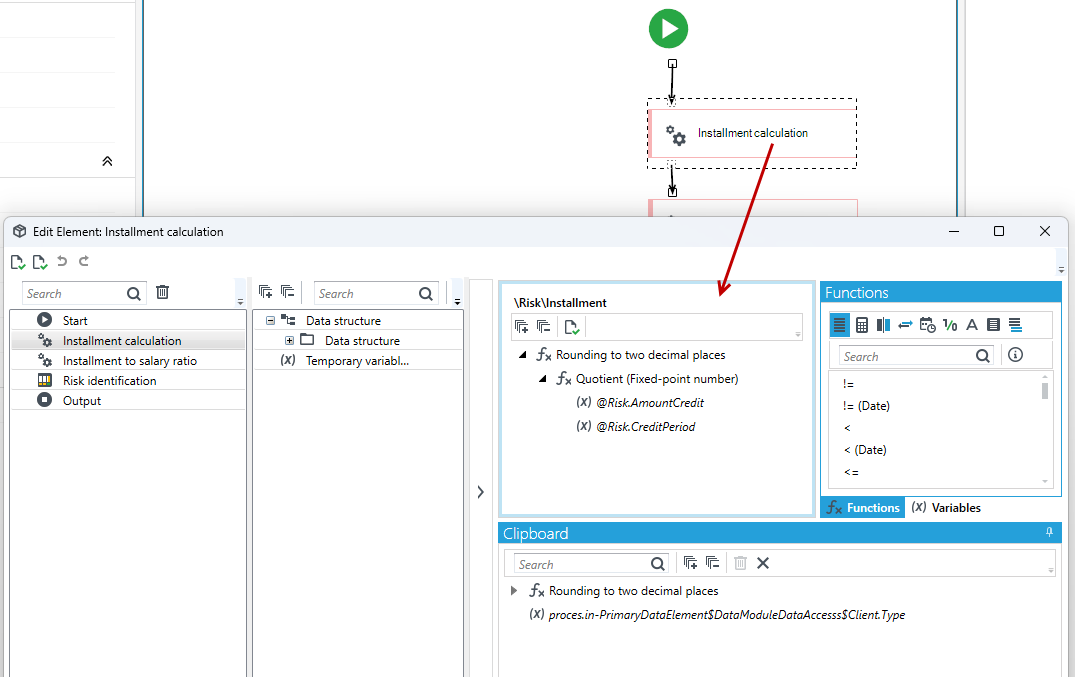This screenshot has width=1075, height=677.
Task: Collapse the background panel with the double chevron
Action: tap(108, 161)
